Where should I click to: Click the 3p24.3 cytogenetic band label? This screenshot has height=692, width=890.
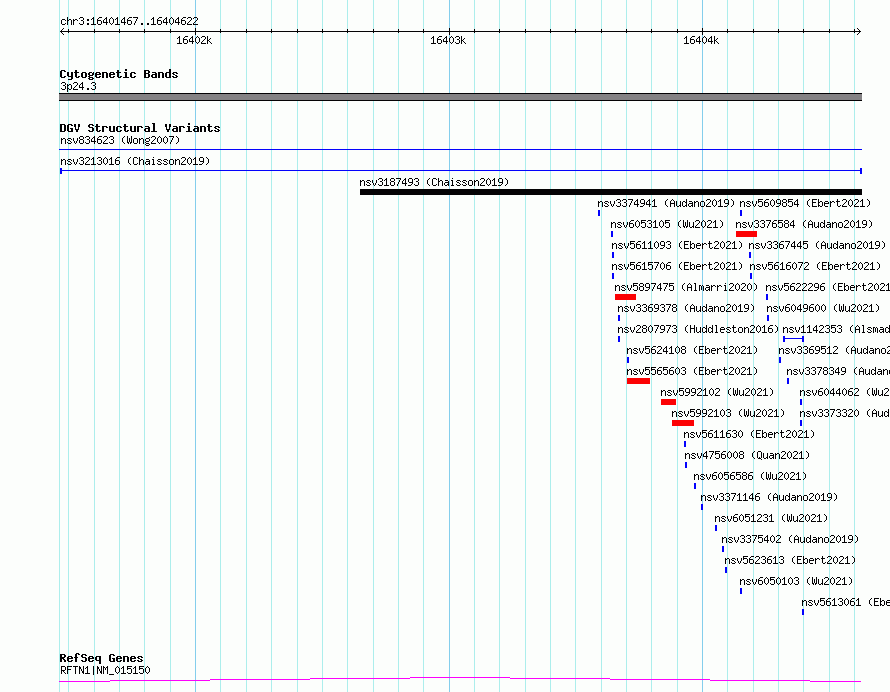click(78, 86)
